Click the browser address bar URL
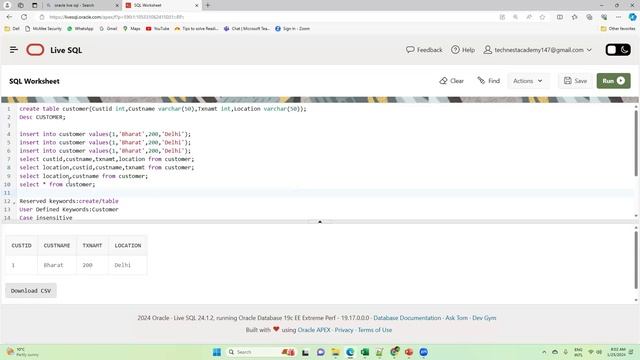Screen dimensions: 640x360 pos(117,17)
